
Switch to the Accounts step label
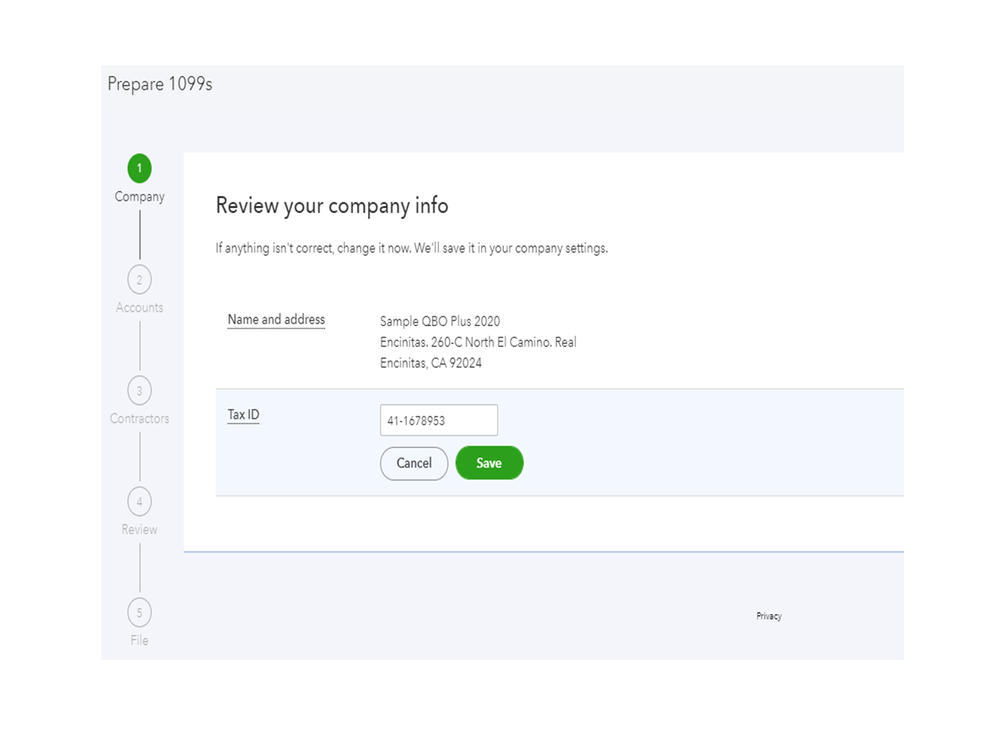pyautogui.click(x=139, y=308)
